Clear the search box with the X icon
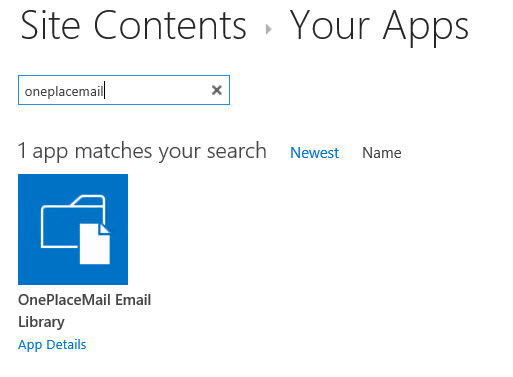The image size is (513, 377). click(217, 90)
